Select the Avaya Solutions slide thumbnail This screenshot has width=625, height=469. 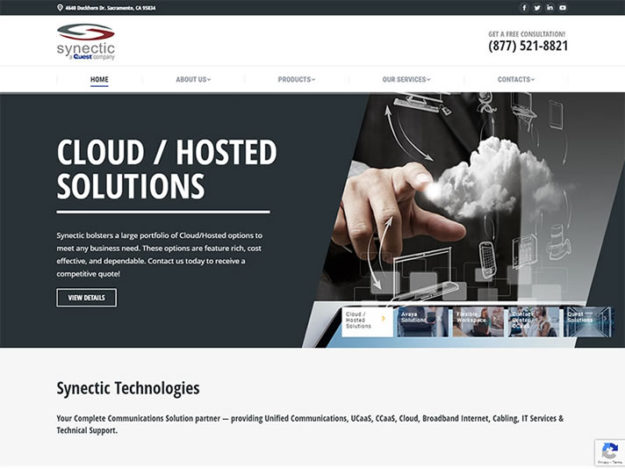tap(423, 321)
